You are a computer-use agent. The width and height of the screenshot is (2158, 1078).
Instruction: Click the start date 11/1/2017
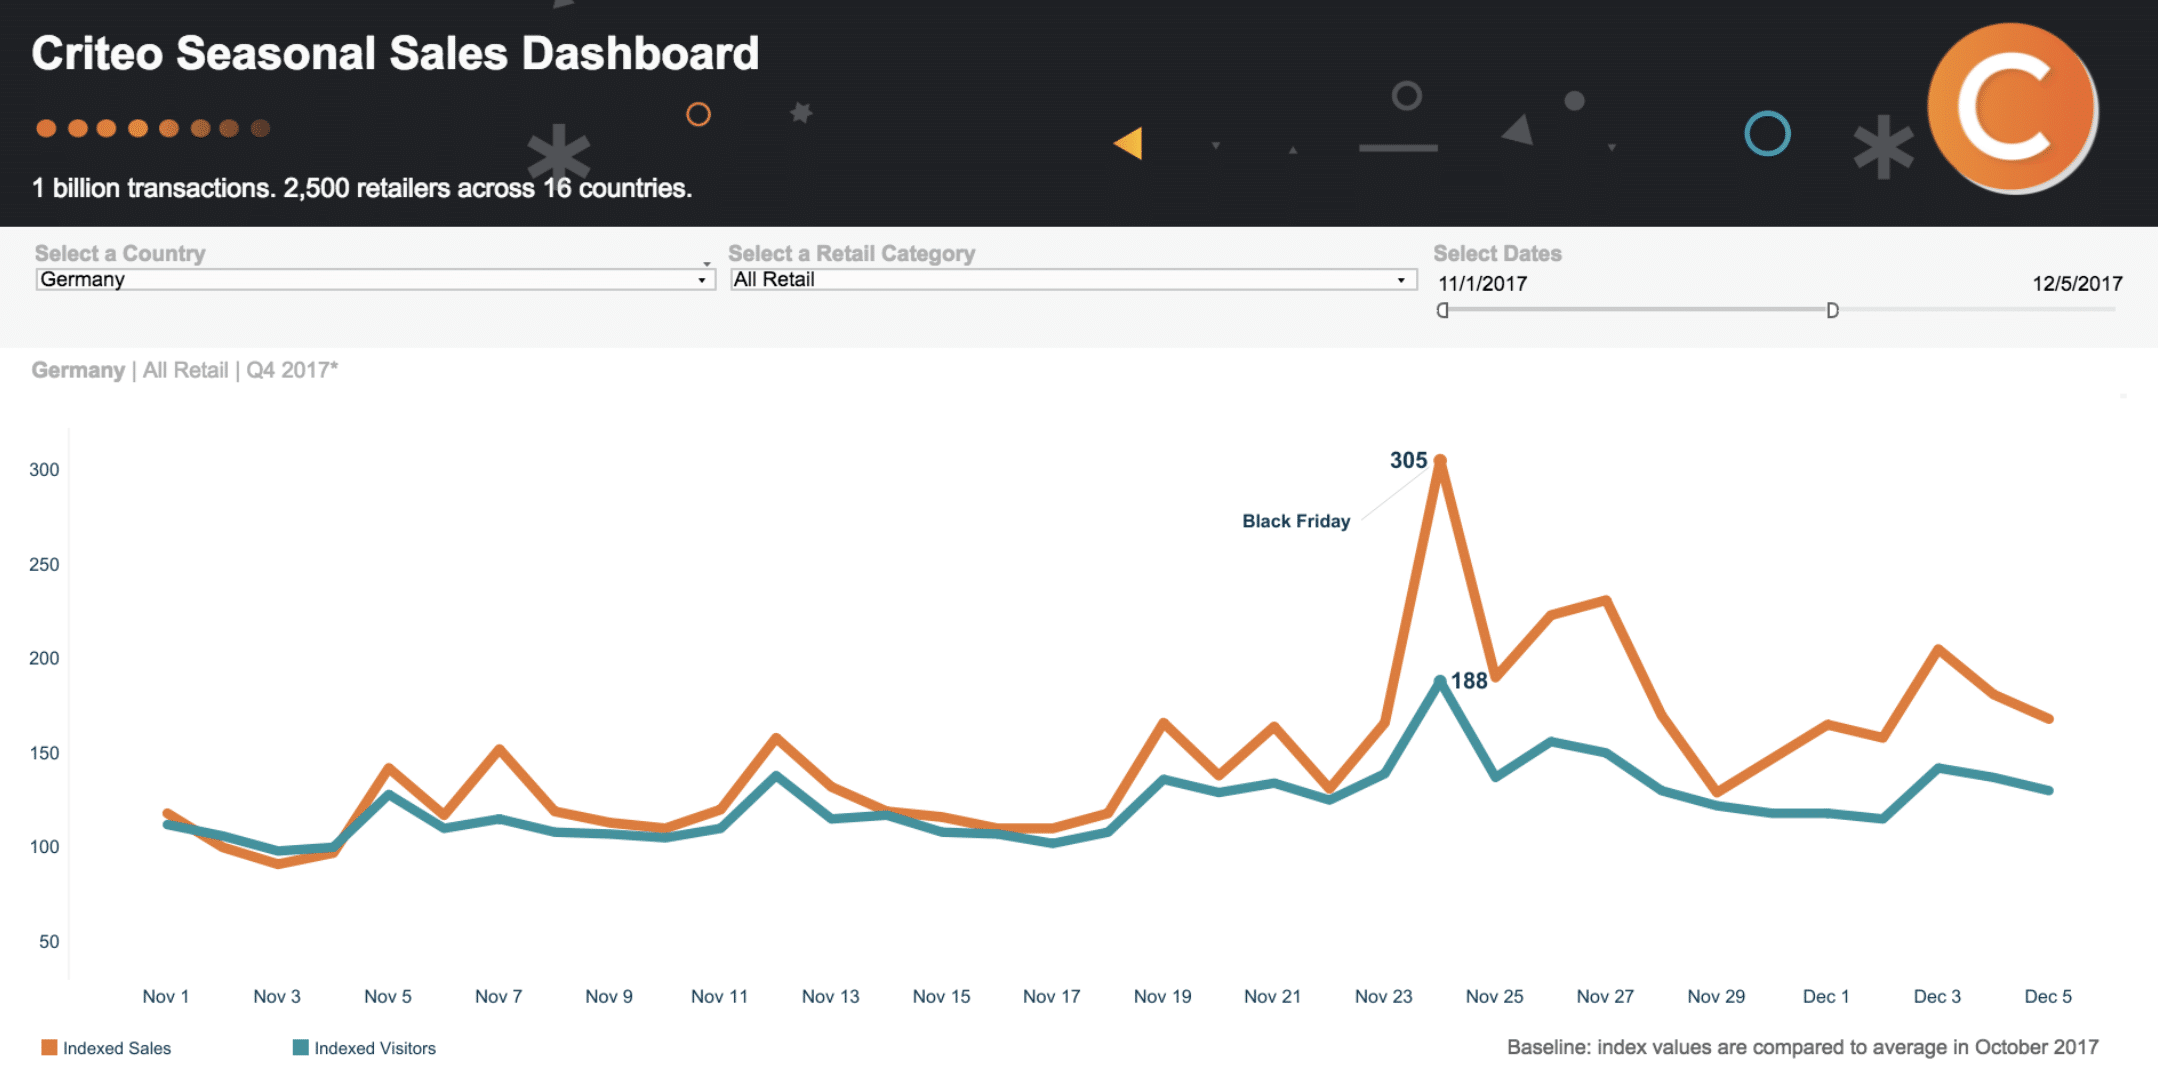1482,284
